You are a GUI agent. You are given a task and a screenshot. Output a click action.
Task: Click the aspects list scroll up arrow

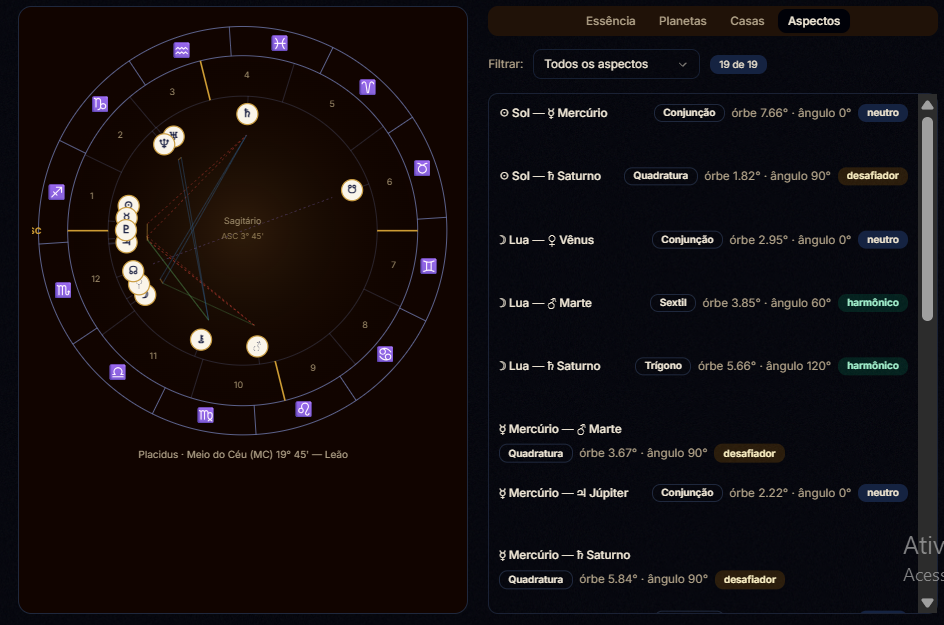pos(927,105)
